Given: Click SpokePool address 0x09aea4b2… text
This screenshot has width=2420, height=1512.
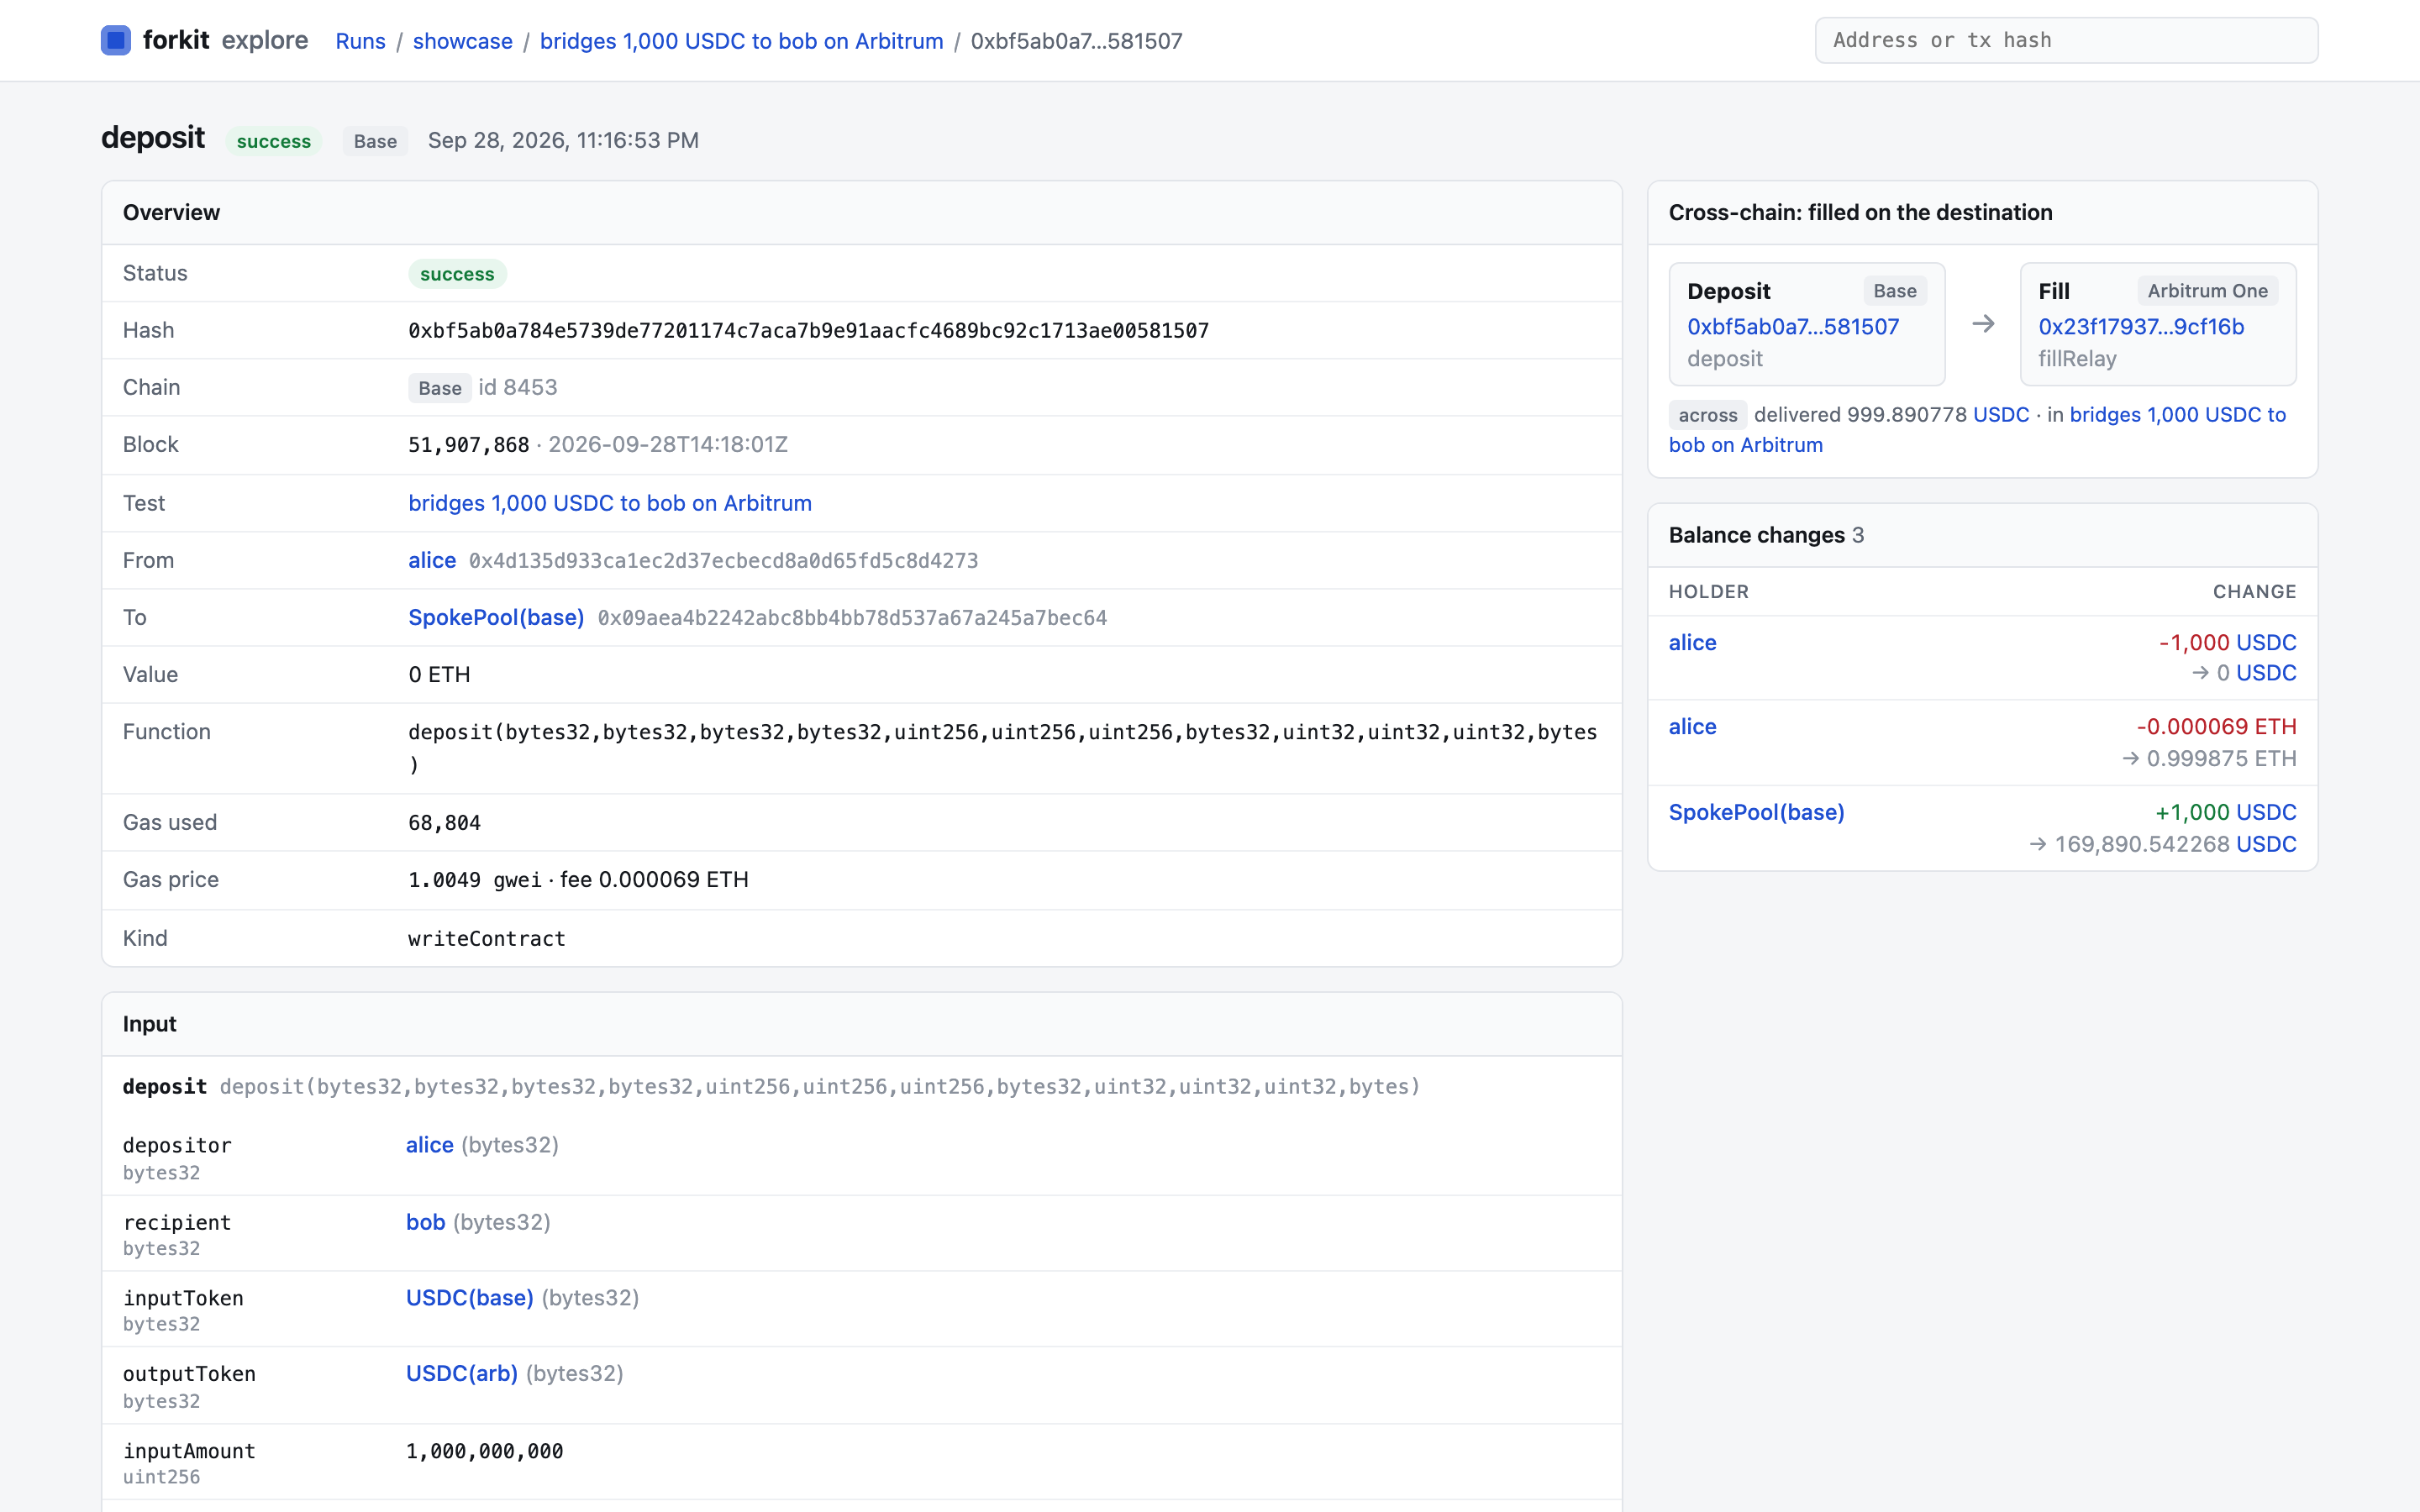Looking at the screenshot, I should pos(852,618).
